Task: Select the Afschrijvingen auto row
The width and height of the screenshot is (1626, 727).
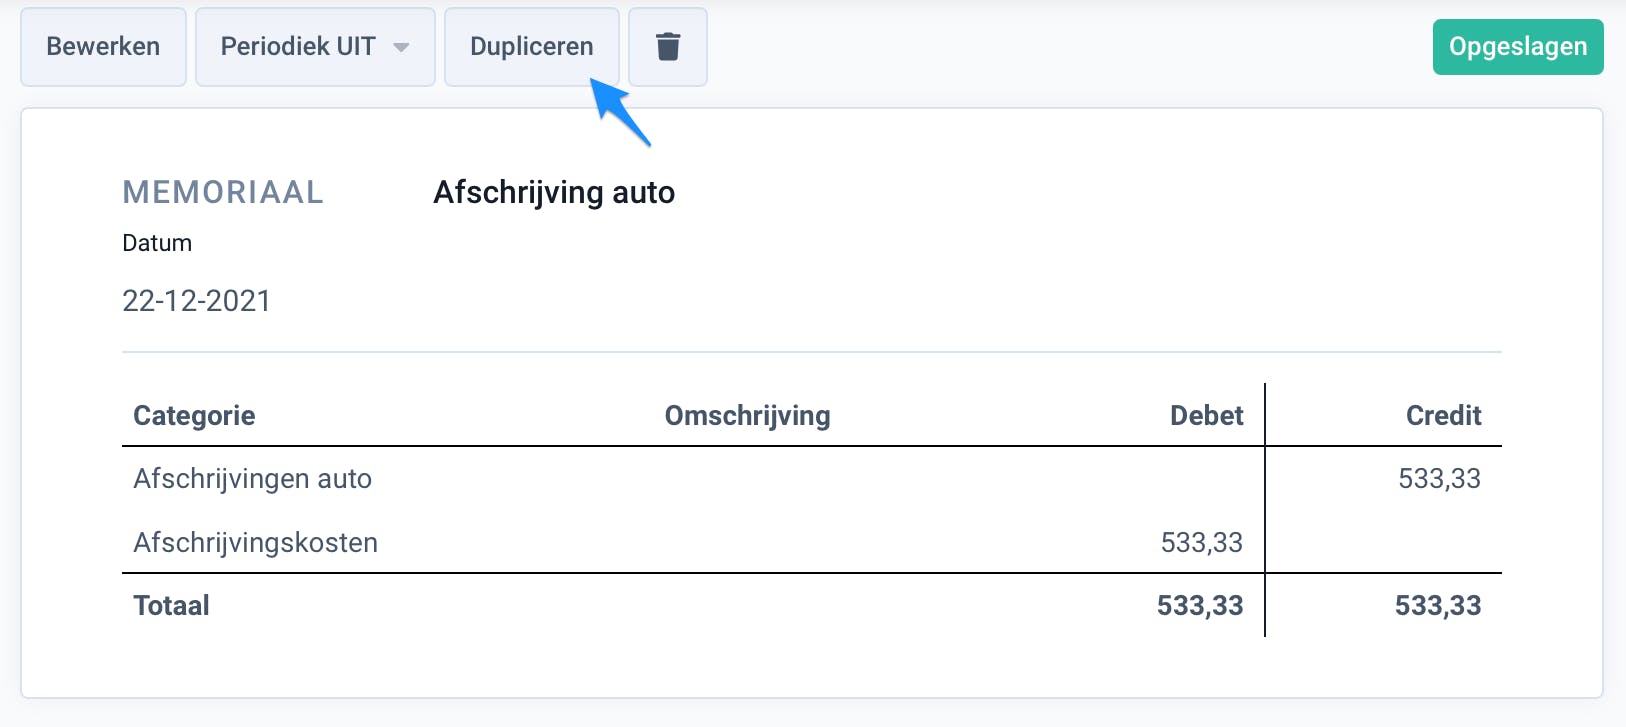Action: tap(252, 478)
